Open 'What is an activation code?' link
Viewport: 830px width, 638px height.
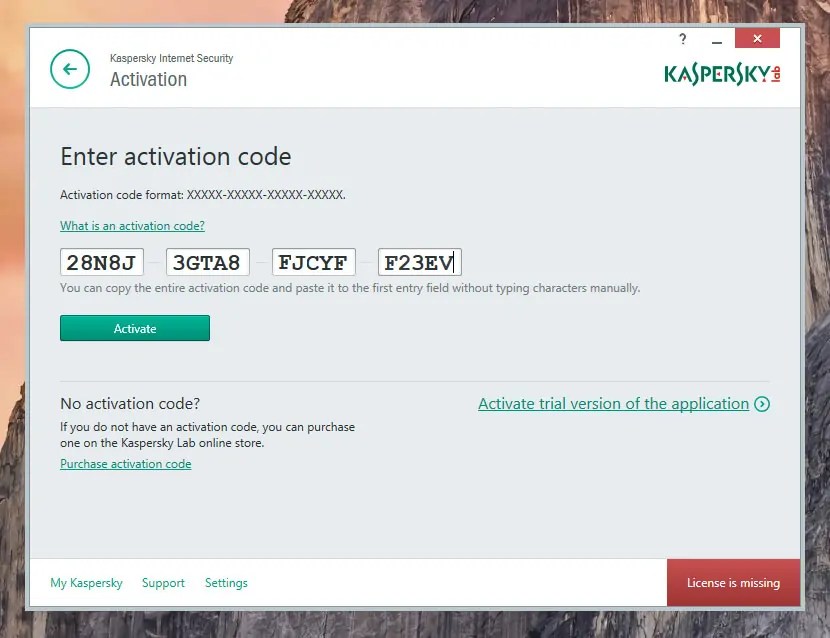tap(132, 226)
